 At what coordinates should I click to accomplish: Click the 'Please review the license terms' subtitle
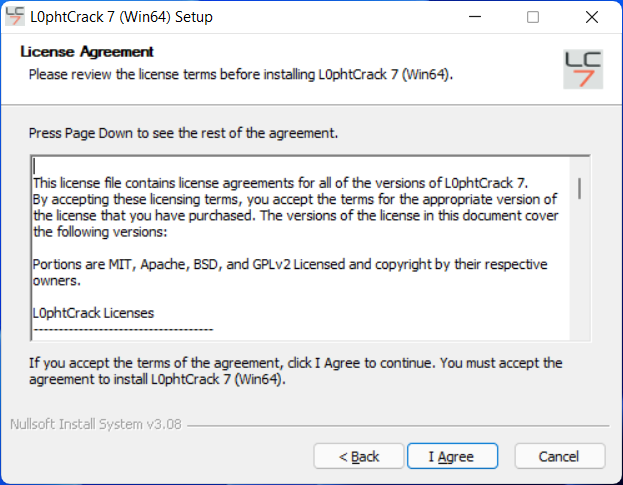pyautogui.click(x=241, y=74)
